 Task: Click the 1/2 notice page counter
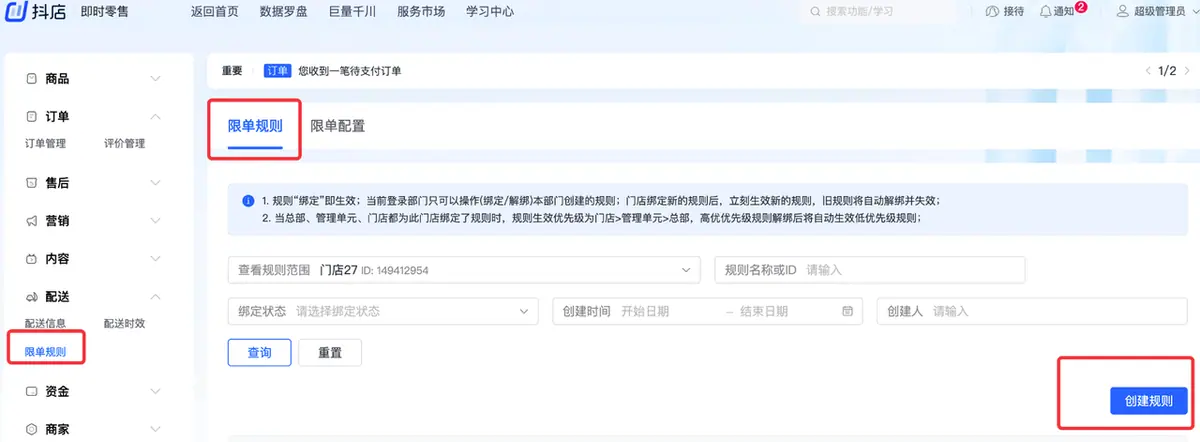tap(1166, 71)
